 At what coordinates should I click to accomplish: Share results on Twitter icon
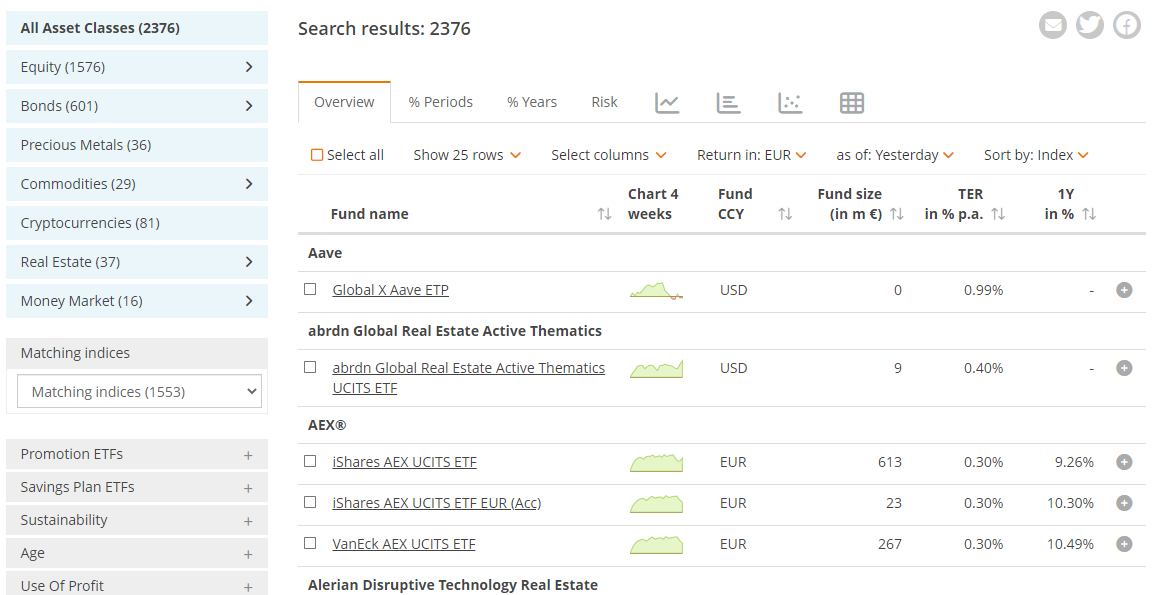click(1090, 26)
